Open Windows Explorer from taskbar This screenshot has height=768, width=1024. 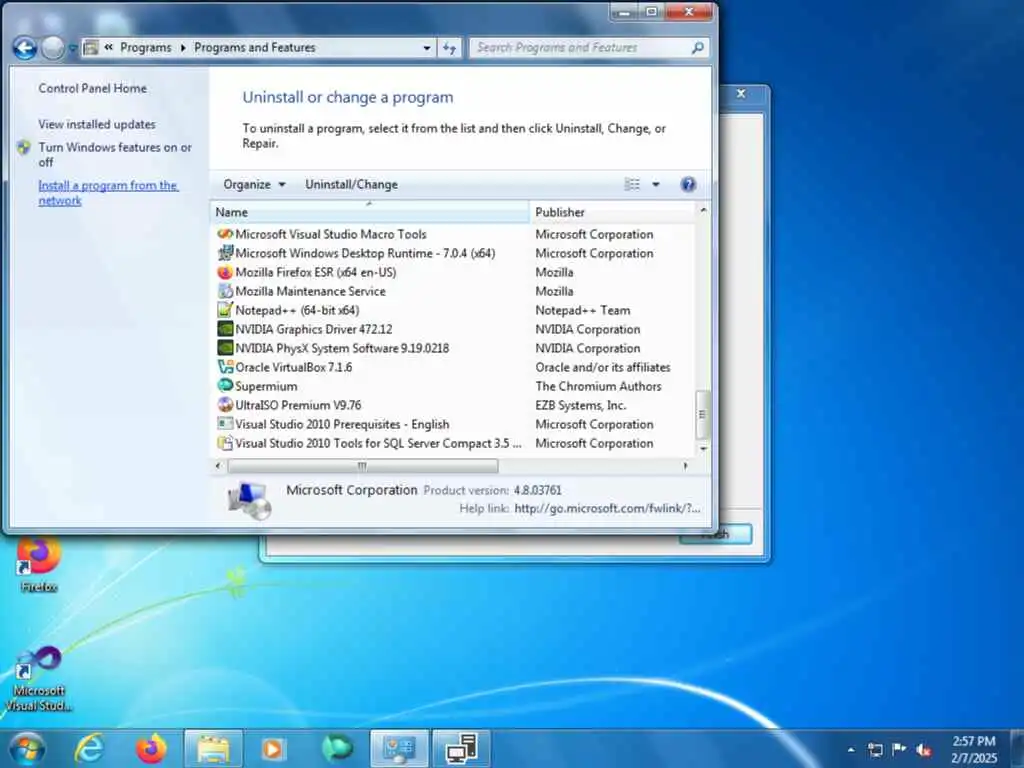coord(213,748)
